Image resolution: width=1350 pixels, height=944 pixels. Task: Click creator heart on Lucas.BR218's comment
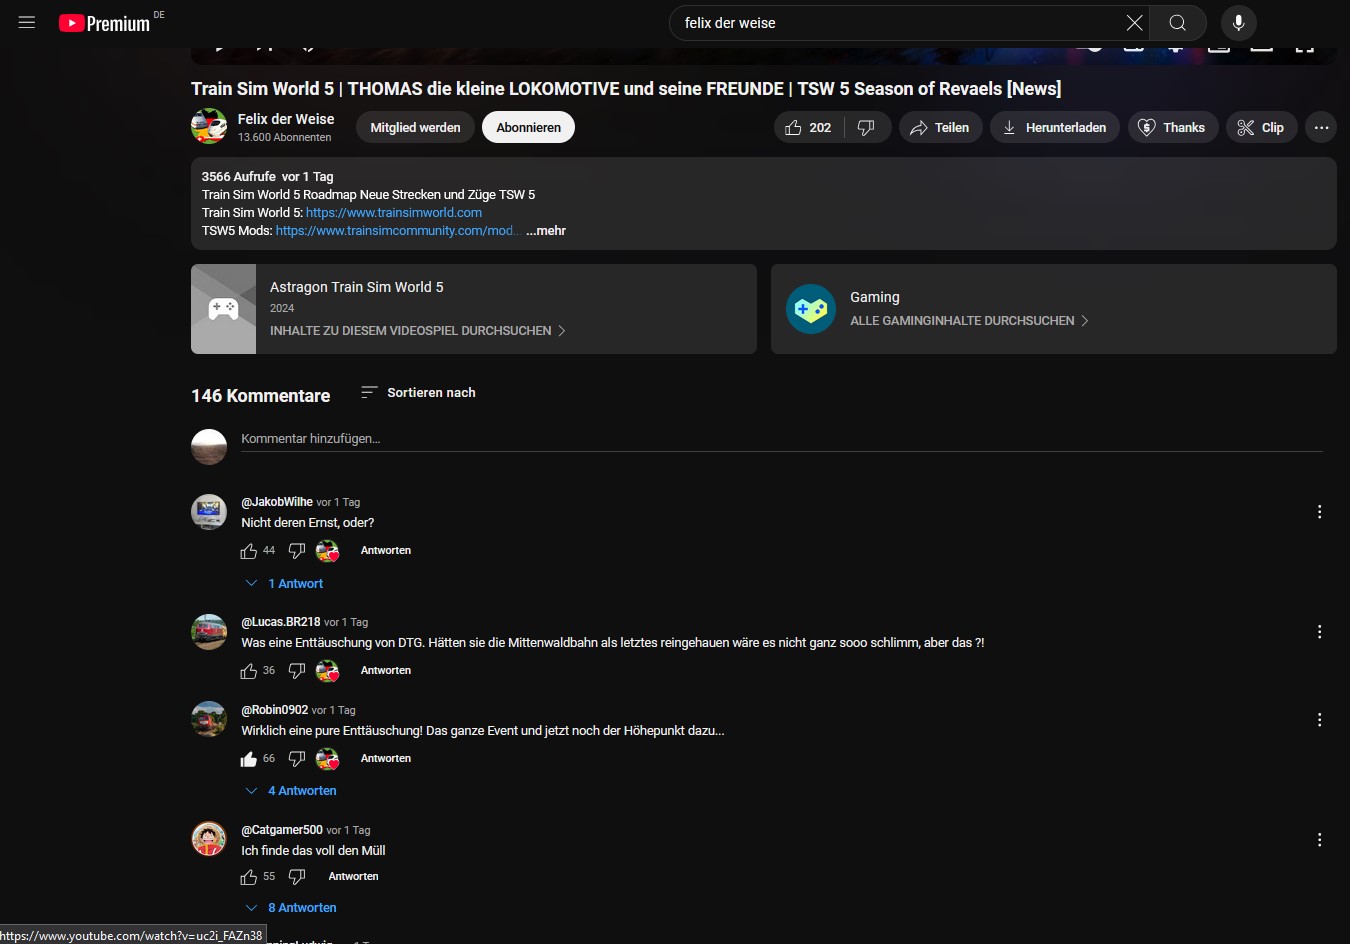click(327, 671)
